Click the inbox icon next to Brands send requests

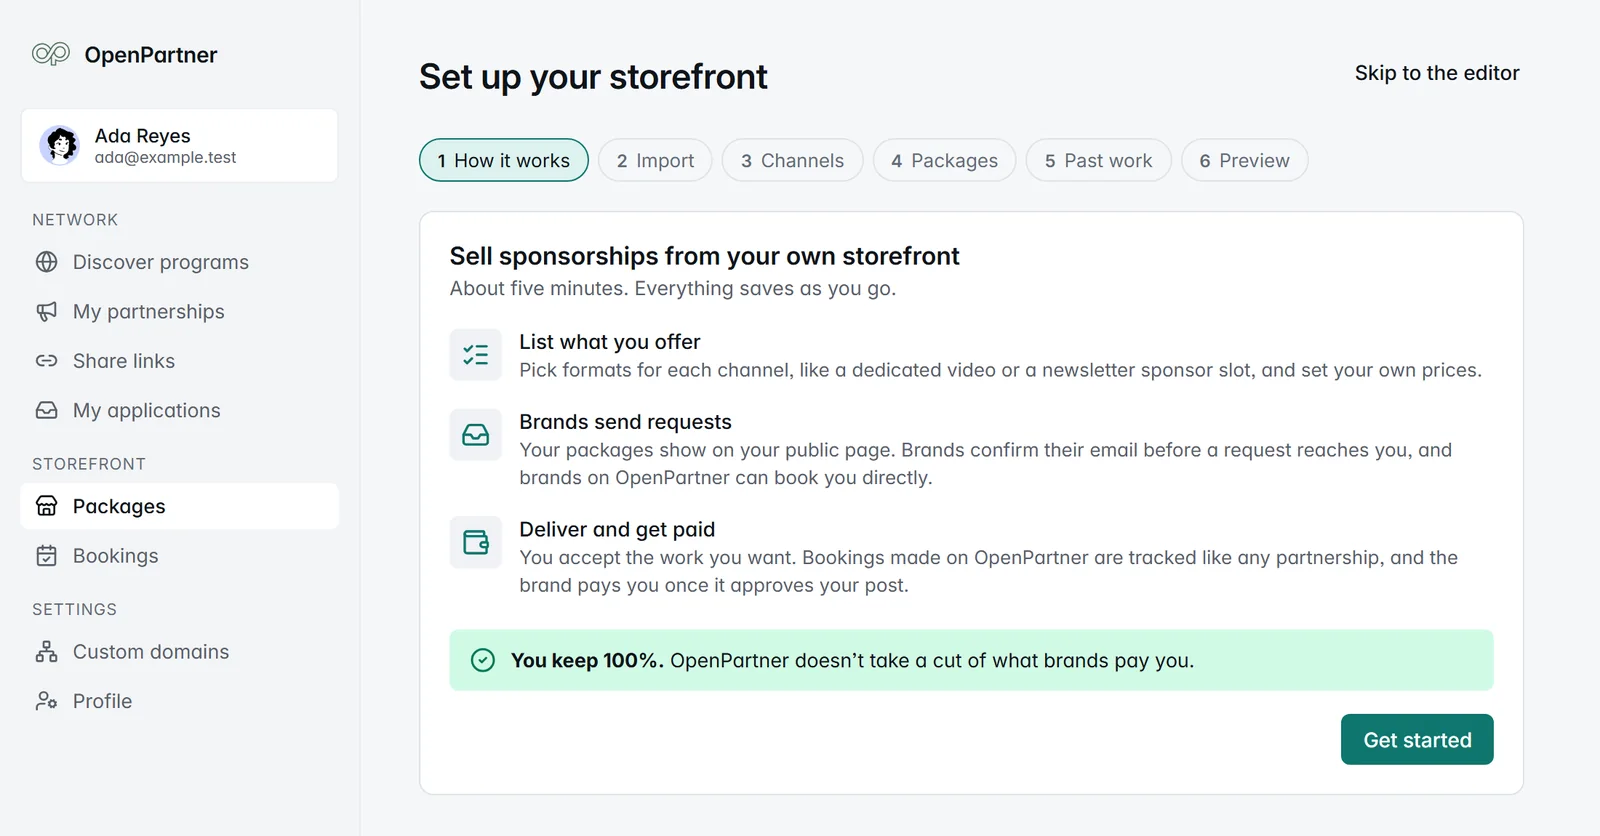click(x=476, y=435)
